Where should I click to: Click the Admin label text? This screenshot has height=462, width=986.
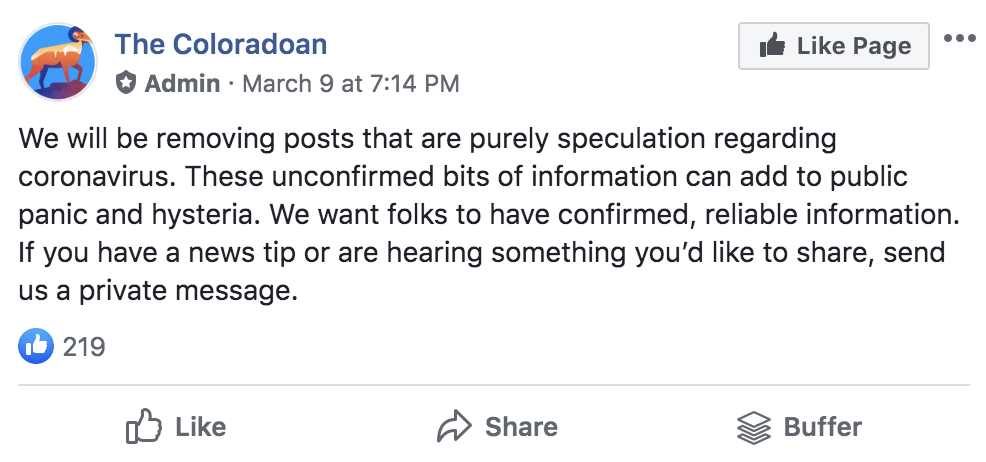(x=182, y=83)
